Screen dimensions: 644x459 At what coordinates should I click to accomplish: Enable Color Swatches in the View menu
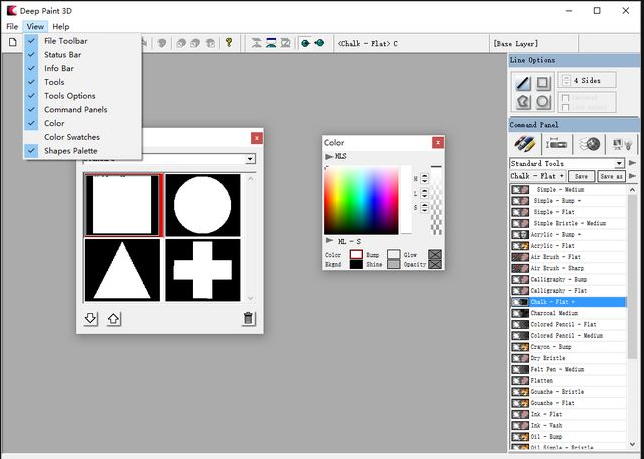click(x=71, y=137)
